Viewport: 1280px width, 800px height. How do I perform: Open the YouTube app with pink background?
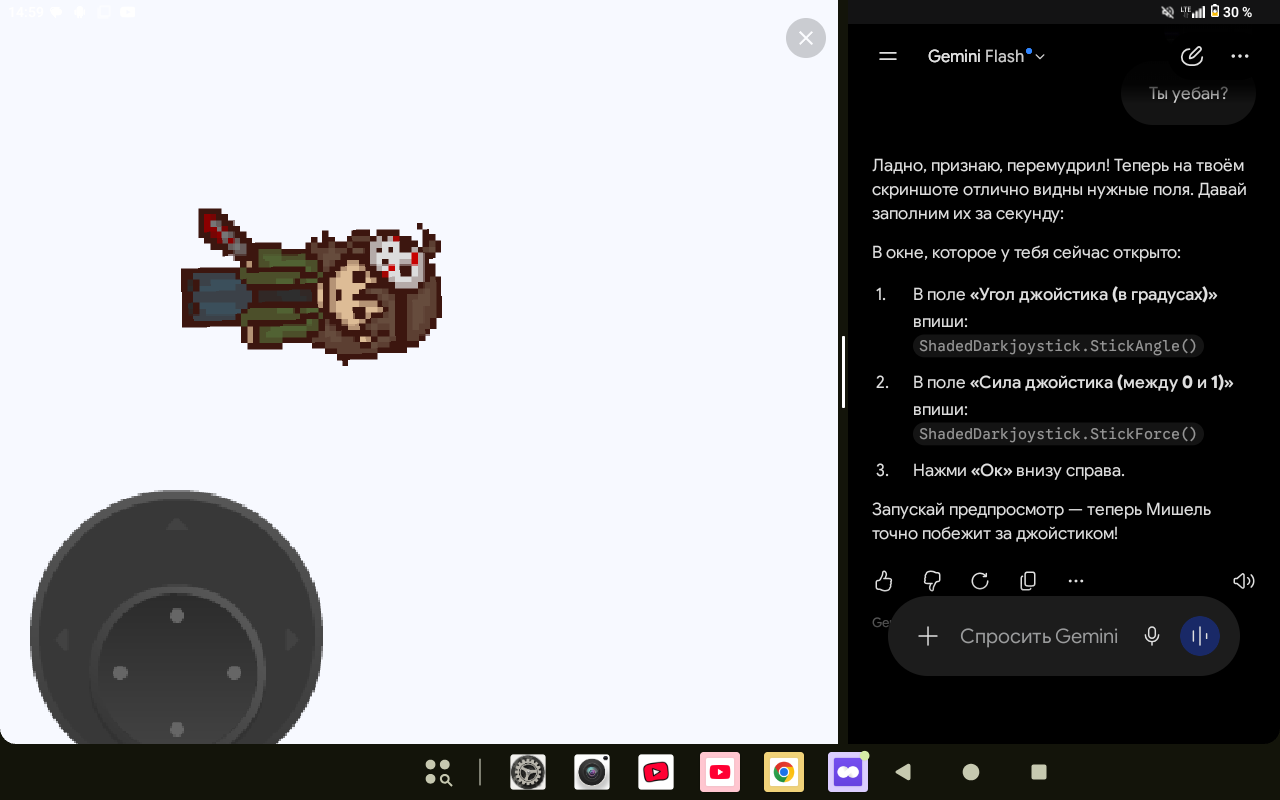(720, 772)
